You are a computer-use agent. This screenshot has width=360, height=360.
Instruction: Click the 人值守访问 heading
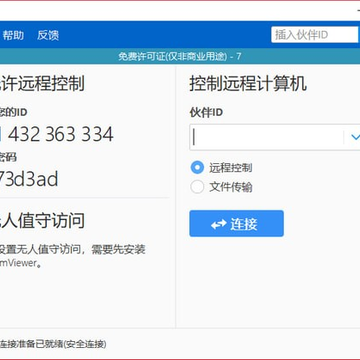click(42, 221)
